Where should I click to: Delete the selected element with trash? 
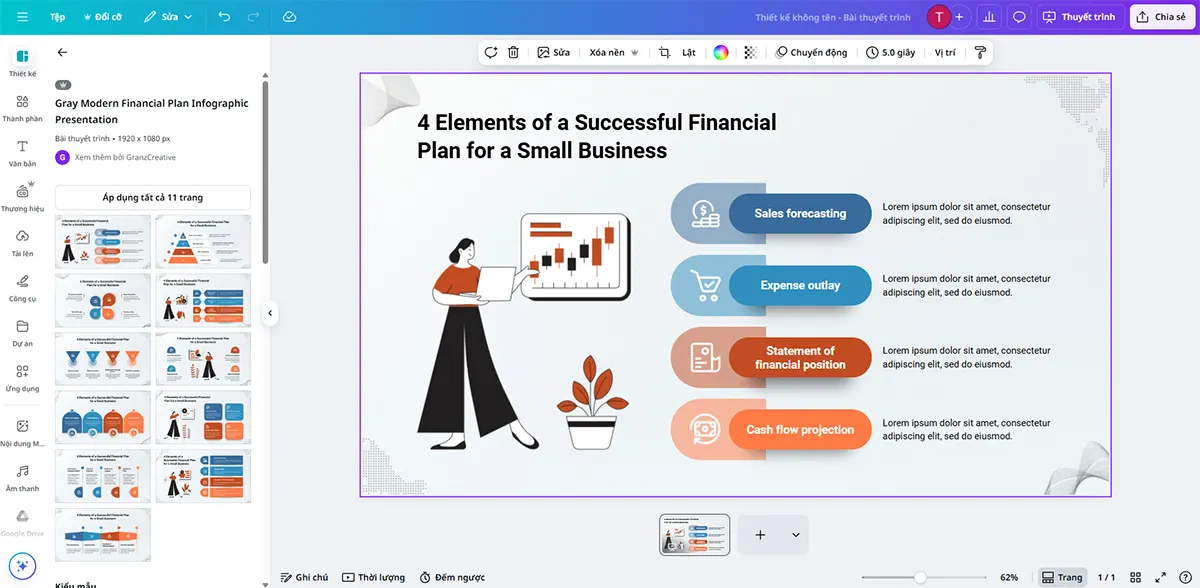(513, 52)
